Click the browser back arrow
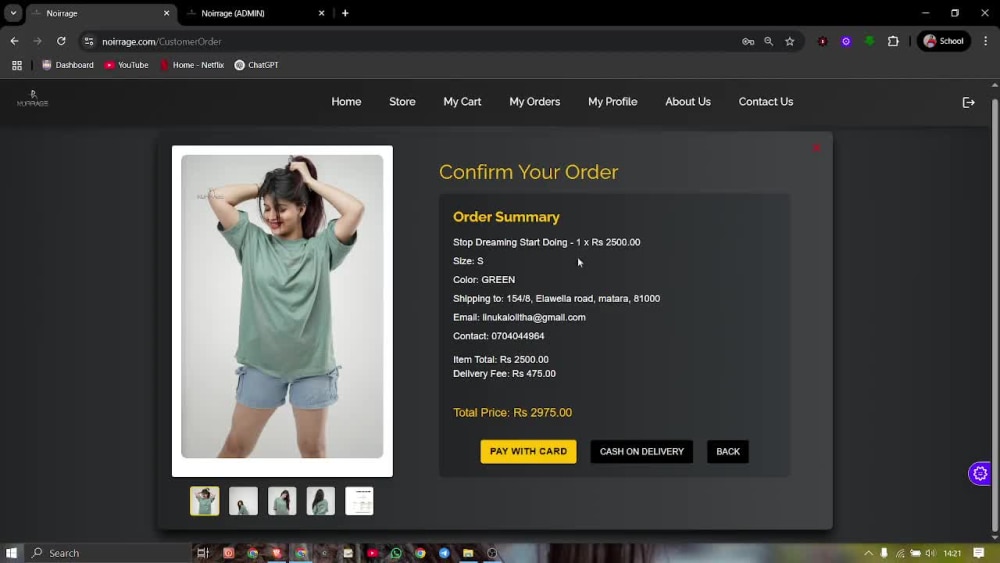This screenshot has width=1000, height=563. [14, 41]
